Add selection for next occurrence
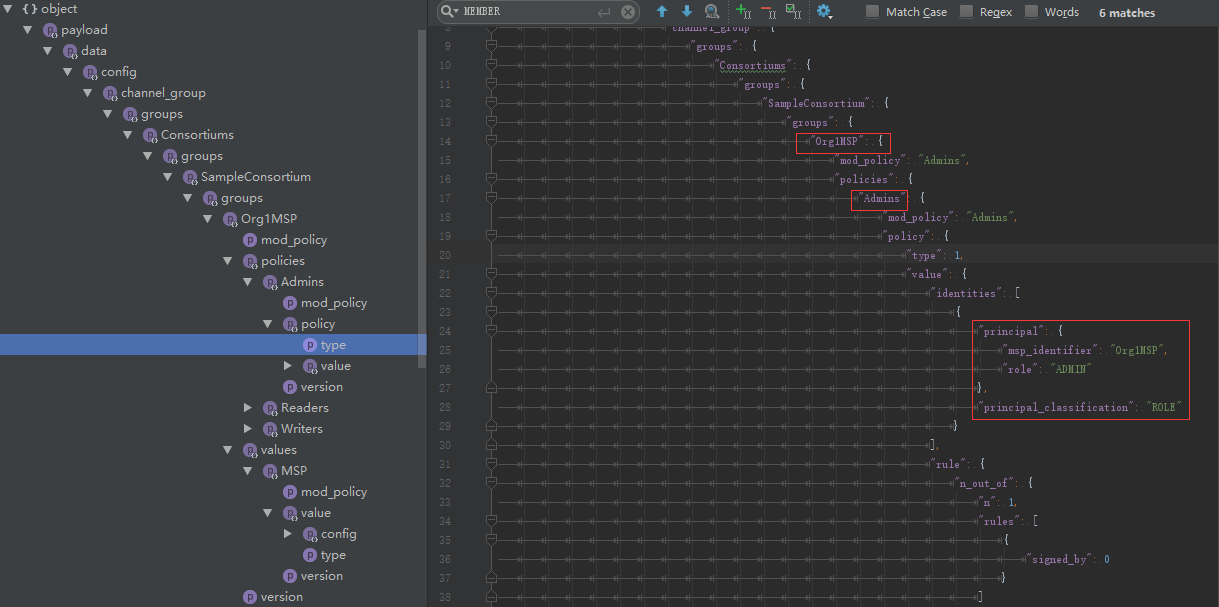 click(743, 12)
